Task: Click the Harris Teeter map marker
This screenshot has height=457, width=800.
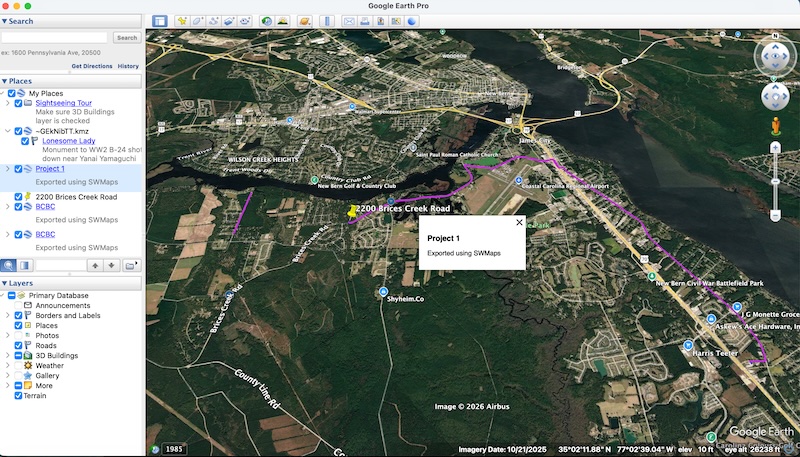Action: click(x=688, y=345)
